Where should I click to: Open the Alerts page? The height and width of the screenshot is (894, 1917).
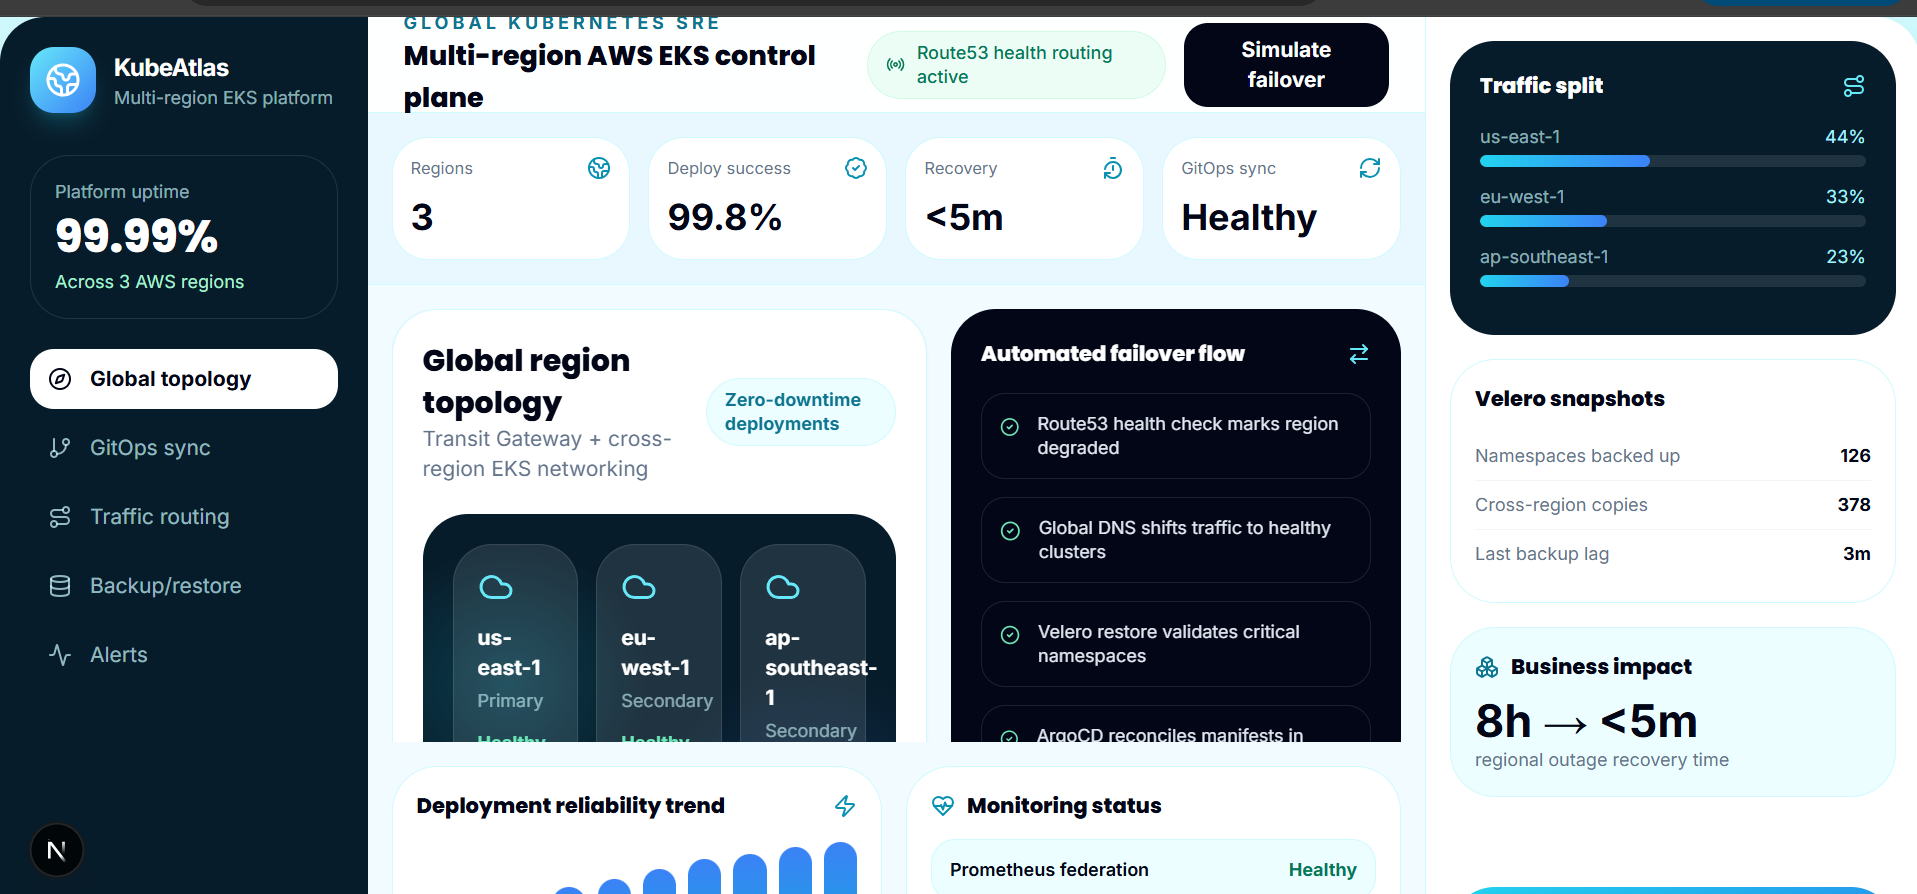click(184, 655)
